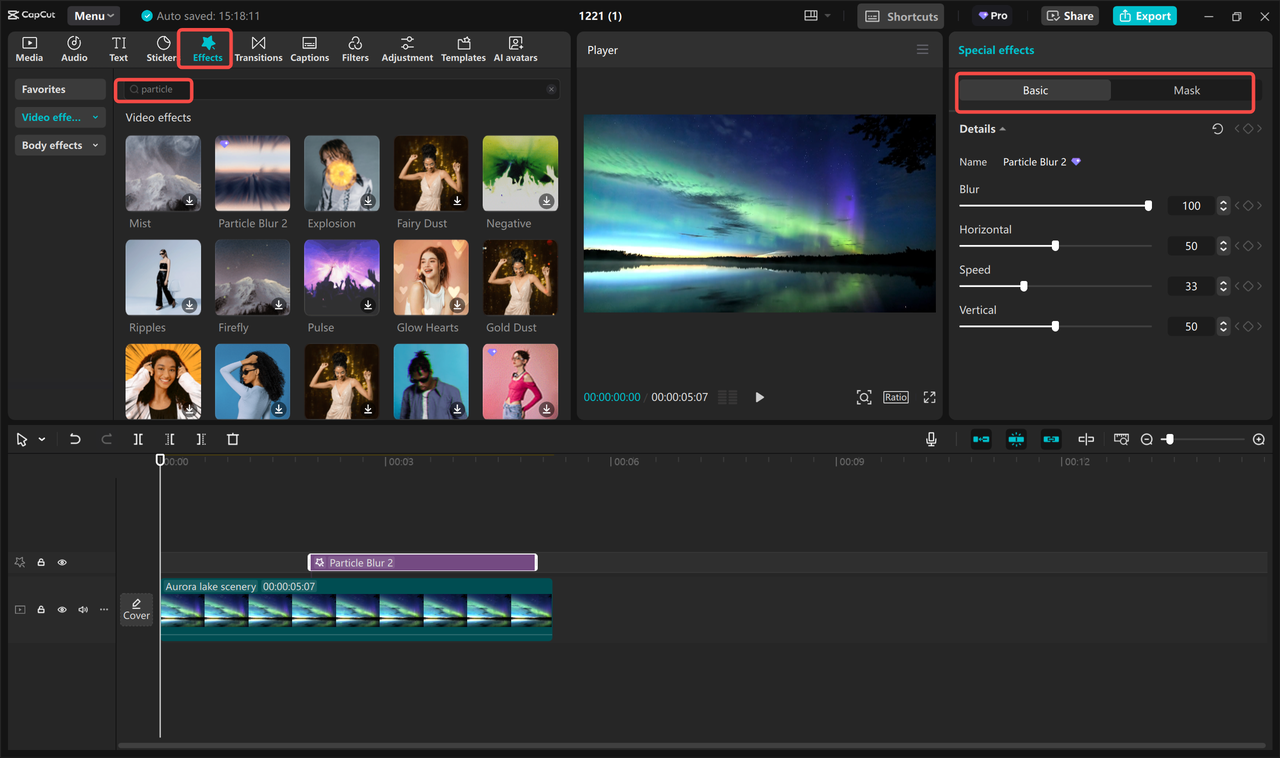Click the microphone record voiceover icon
The width and height of the screenshot is (1280, 758).
(x=931, y=439)
